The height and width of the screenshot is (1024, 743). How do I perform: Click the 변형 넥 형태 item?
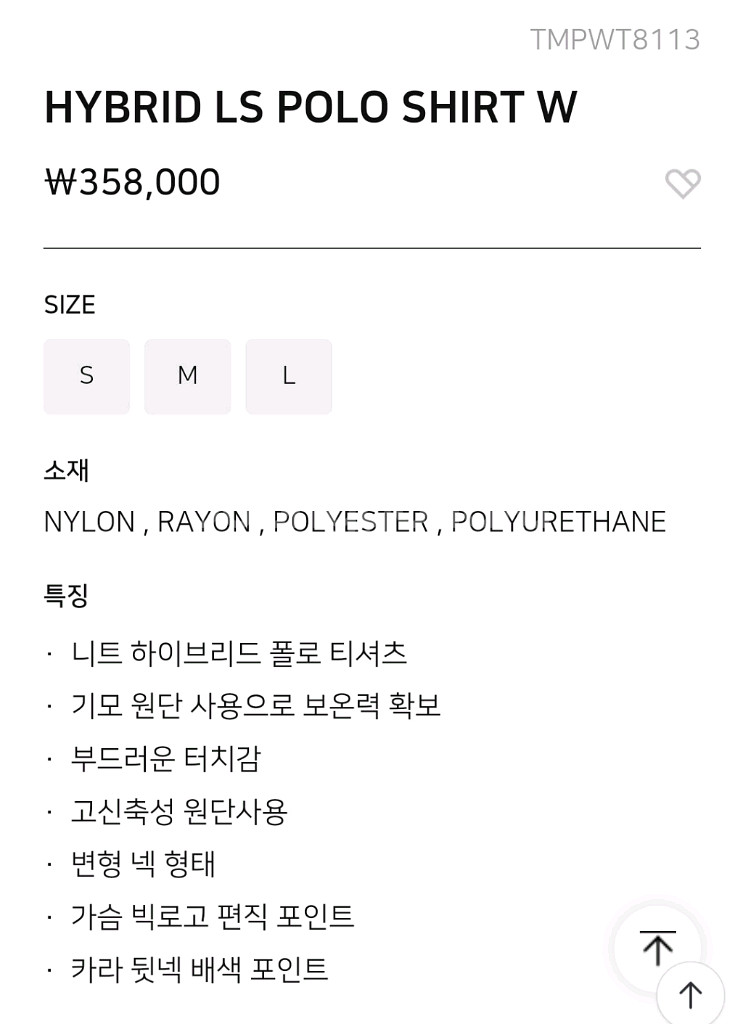point(143,863)
